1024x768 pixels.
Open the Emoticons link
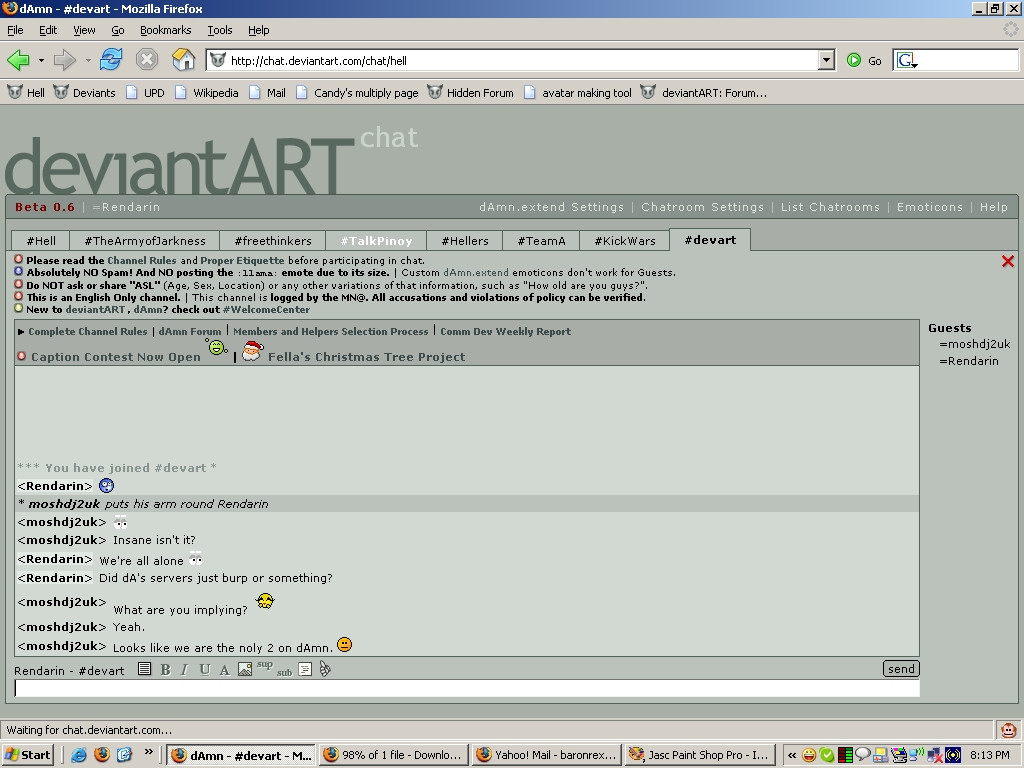point(930,207)
